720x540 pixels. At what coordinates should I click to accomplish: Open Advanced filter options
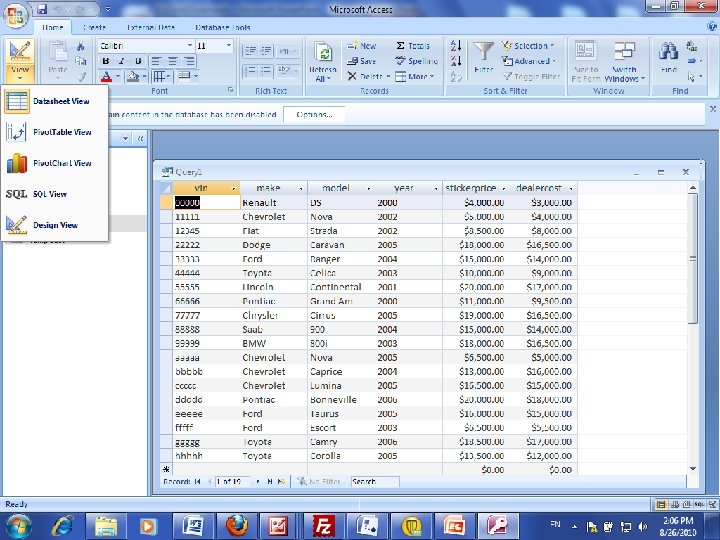click(529, 61)
